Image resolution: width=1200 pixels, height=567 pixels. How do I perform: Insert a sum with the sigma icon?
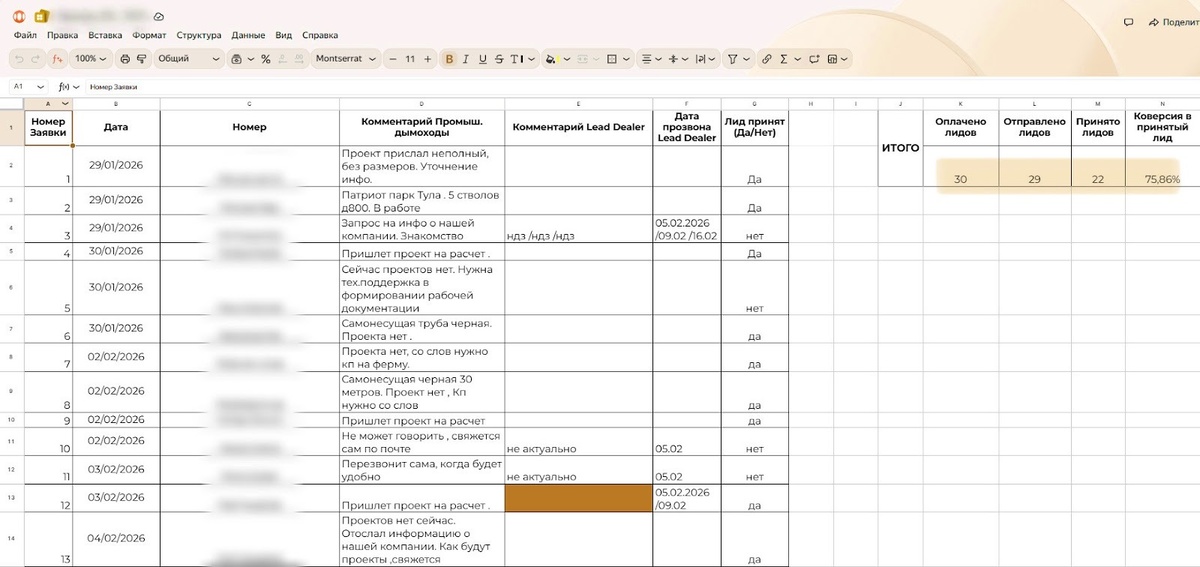tap(783, 59)
